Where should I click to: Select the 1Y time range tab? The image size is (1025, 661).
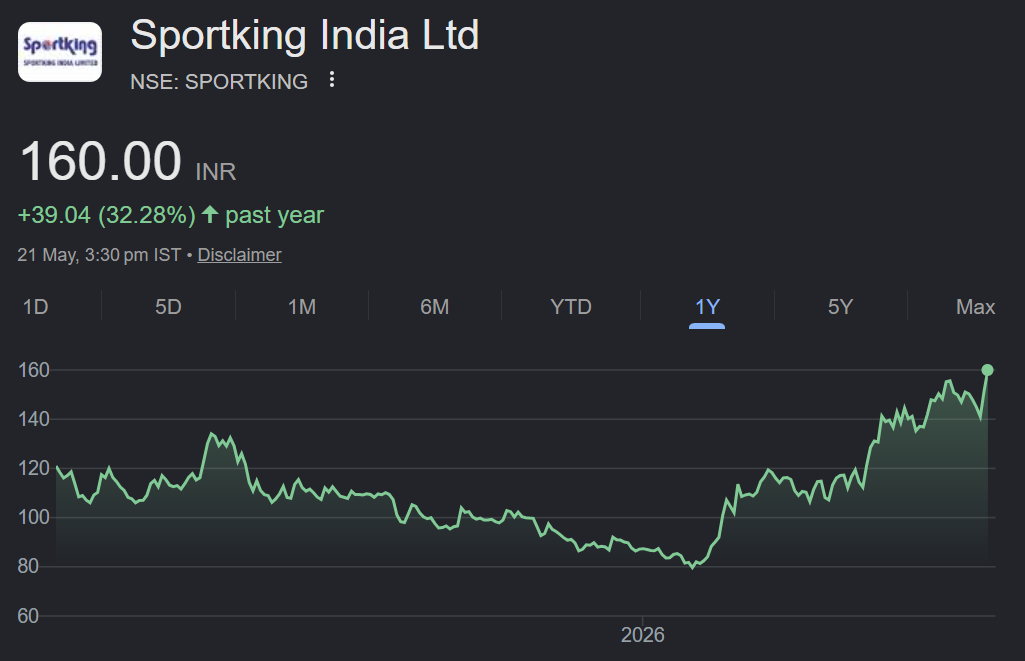(x=707, y=307)
